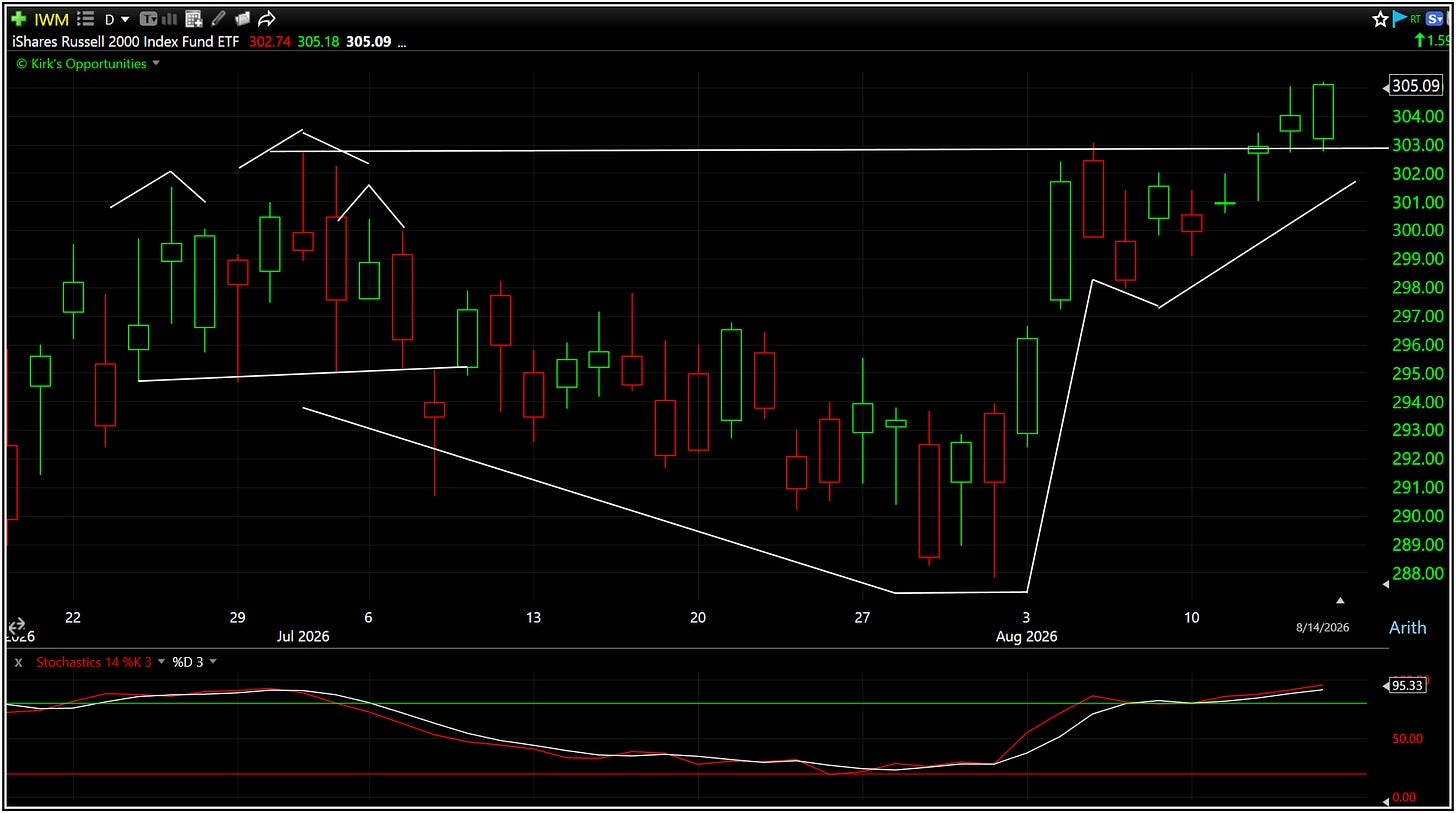The image size is (1456, 813).
Task: Click the Aug 2026 label on the time axis
Action: click(1026, 636)
